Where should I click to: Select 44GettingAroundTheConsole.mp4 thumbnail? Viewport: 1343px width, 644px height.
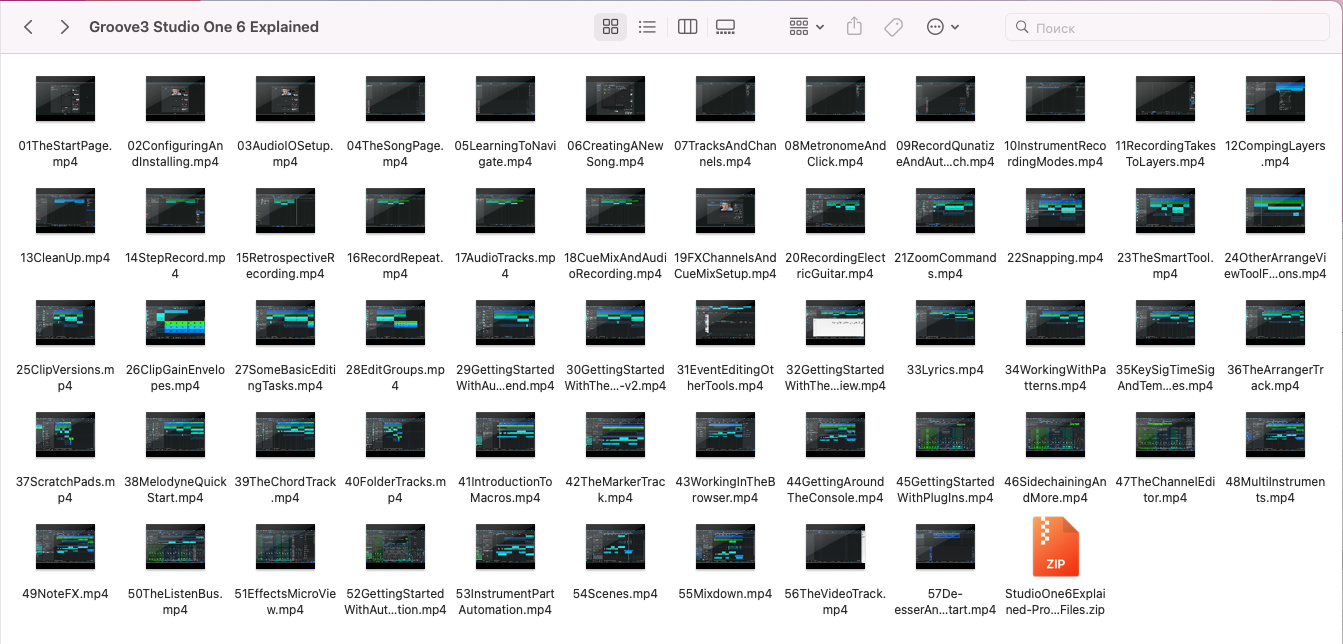[x=835, y=435]
